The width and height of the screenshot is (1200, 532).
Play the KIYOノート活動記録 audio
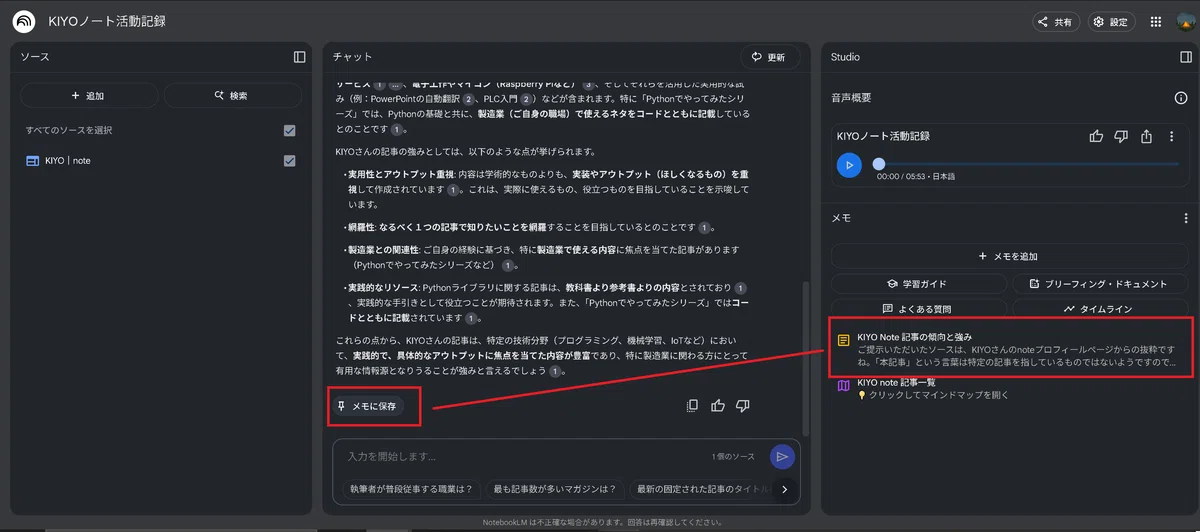(849, 165)
